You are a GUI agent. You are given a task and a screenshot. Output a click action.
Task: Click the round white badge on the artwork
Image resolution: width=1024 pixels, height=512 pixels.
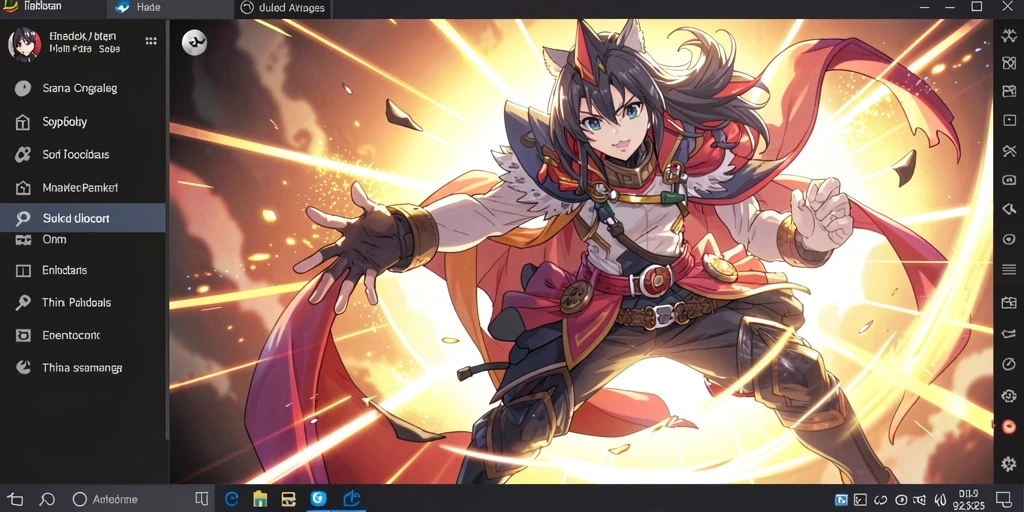pos(194,43)
